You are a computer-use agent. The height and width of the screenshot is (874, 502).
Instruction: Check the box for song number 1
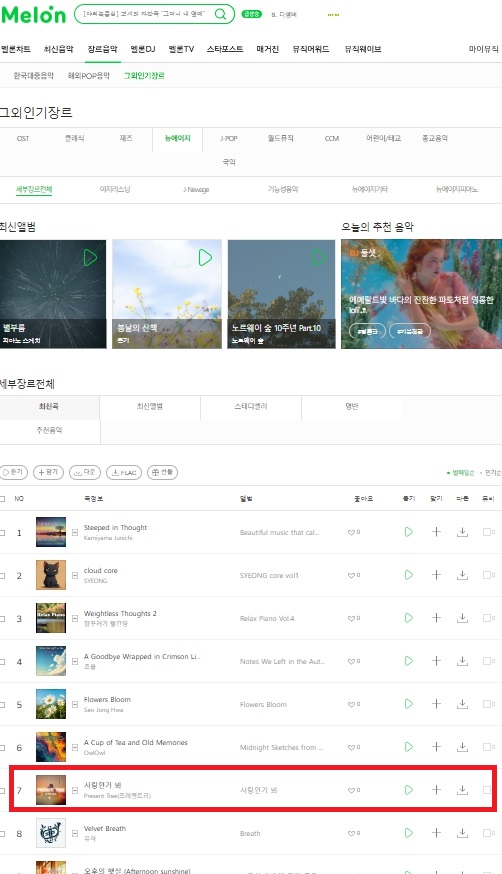(2, 532)
